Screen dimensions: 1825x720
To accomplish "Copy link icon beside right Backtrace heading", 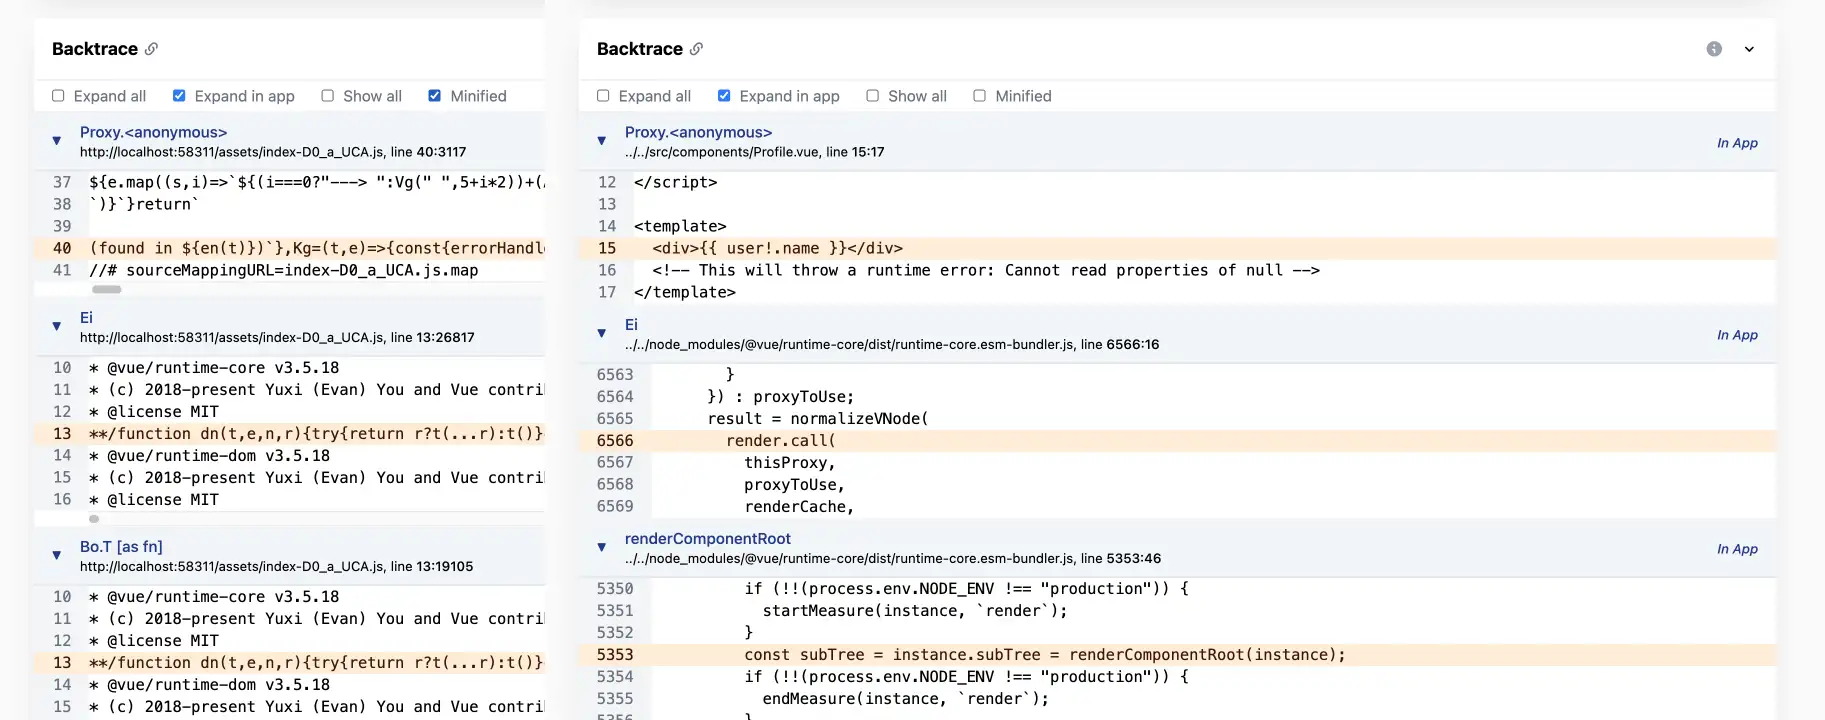I will 696,49.
